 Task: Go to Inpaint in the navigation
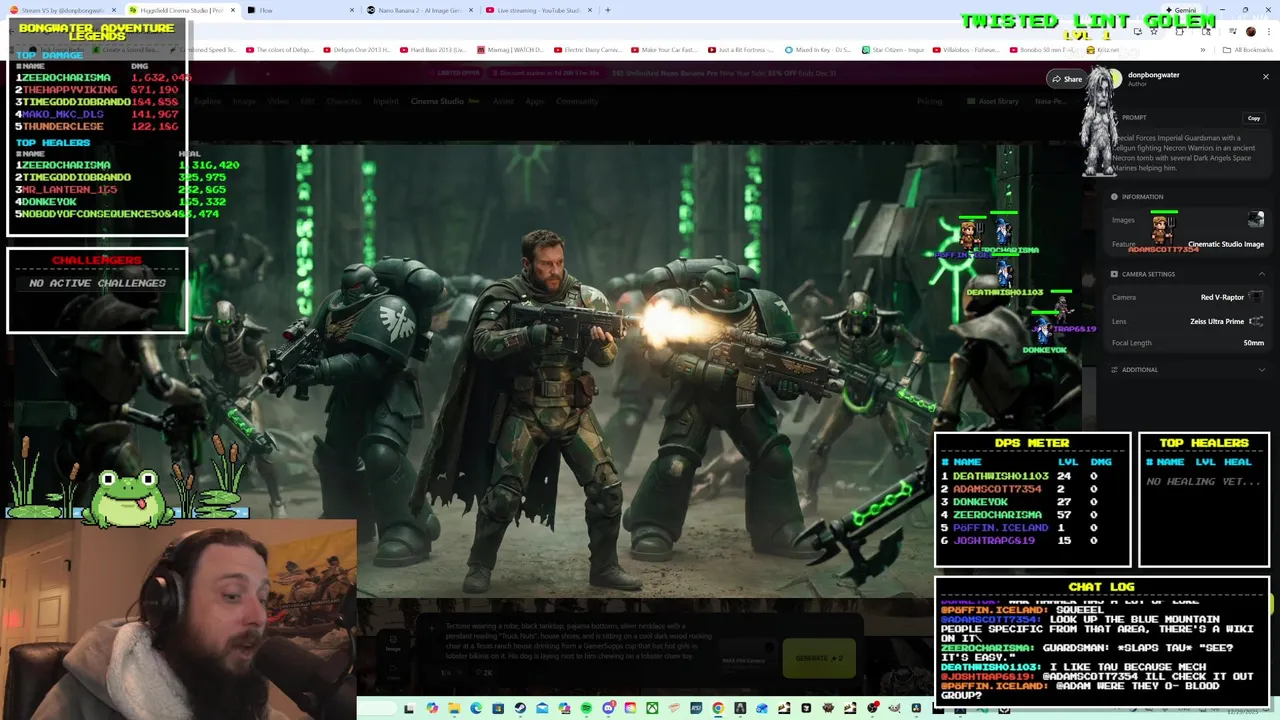tap(386, 101)
